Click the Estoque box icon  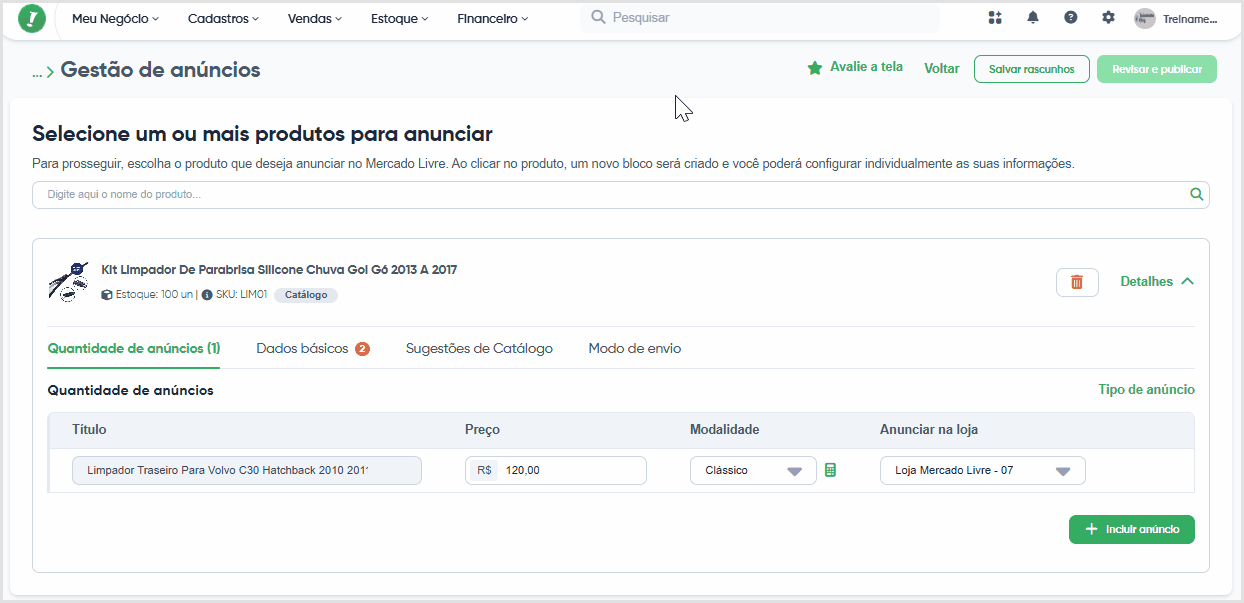pyautogui.click(x=107, y=295)
